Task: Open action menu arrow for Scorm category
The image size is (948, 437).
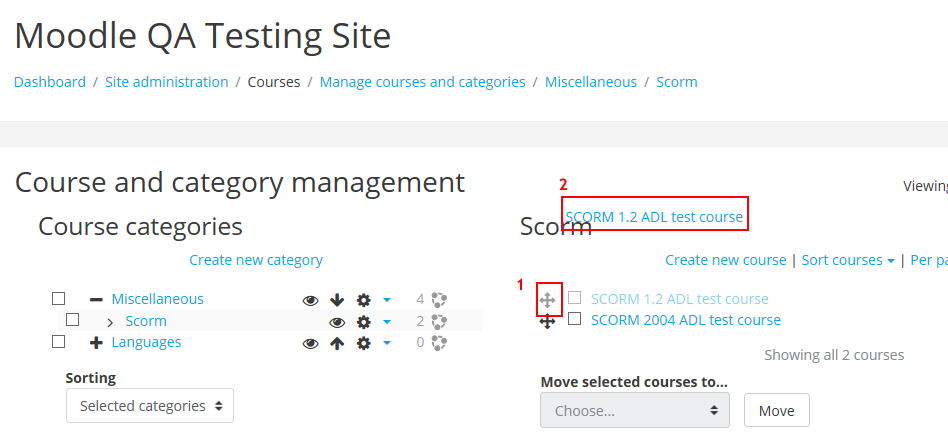Action: click(387, 322)
